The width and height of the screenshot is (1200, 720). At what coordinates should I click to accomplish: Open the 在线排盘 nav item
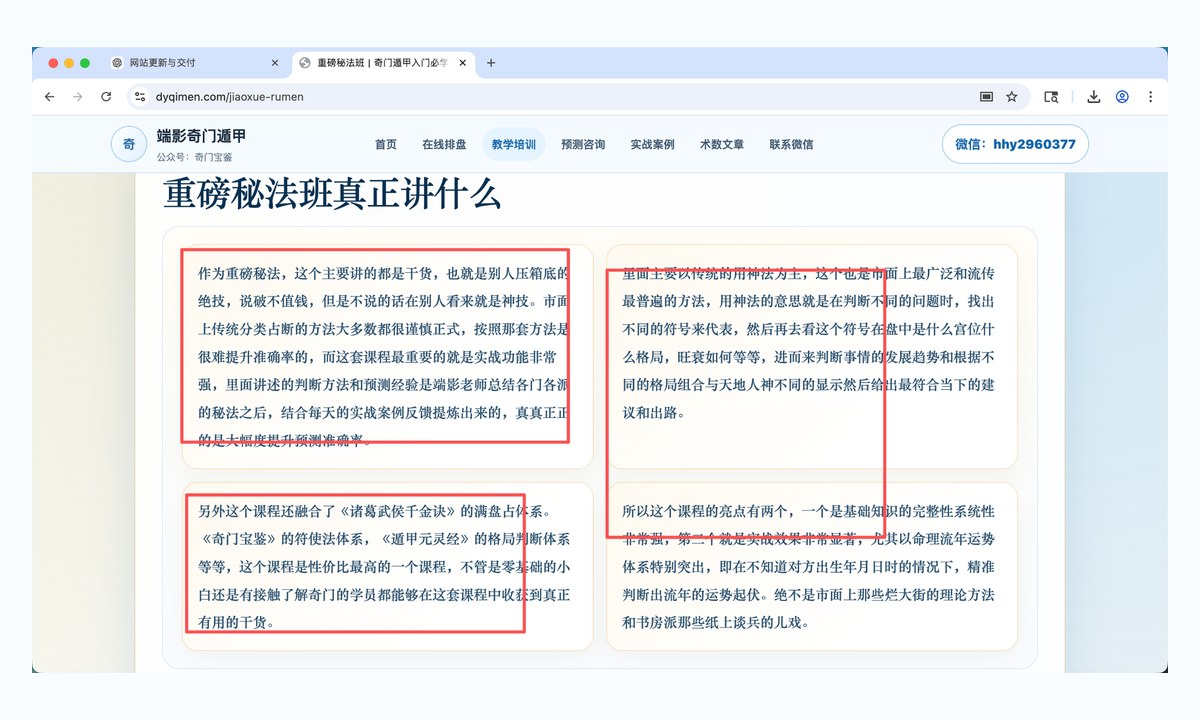point(444,144)
